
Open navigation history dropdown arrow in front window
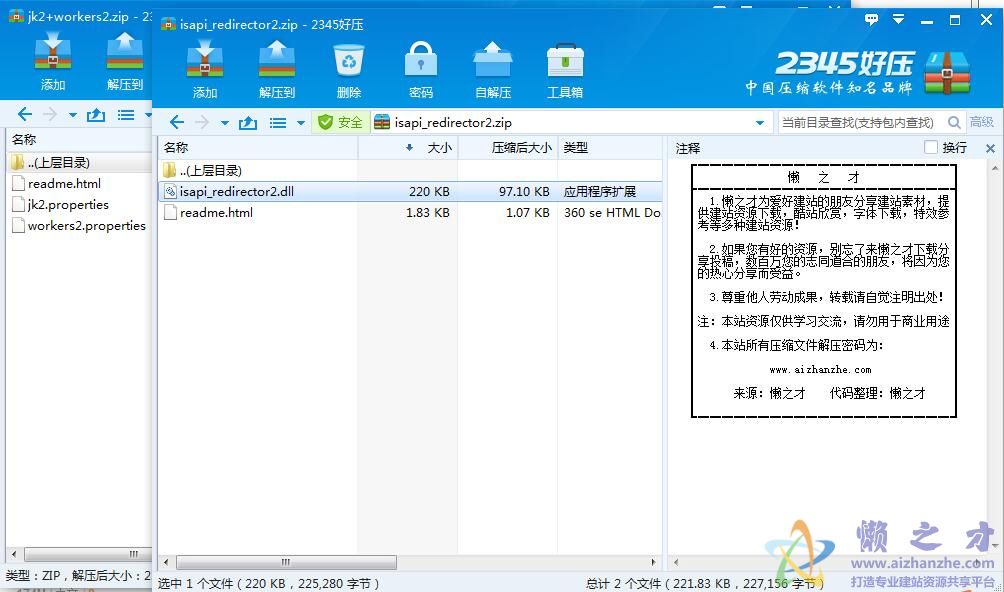click(x=225, y=123)
